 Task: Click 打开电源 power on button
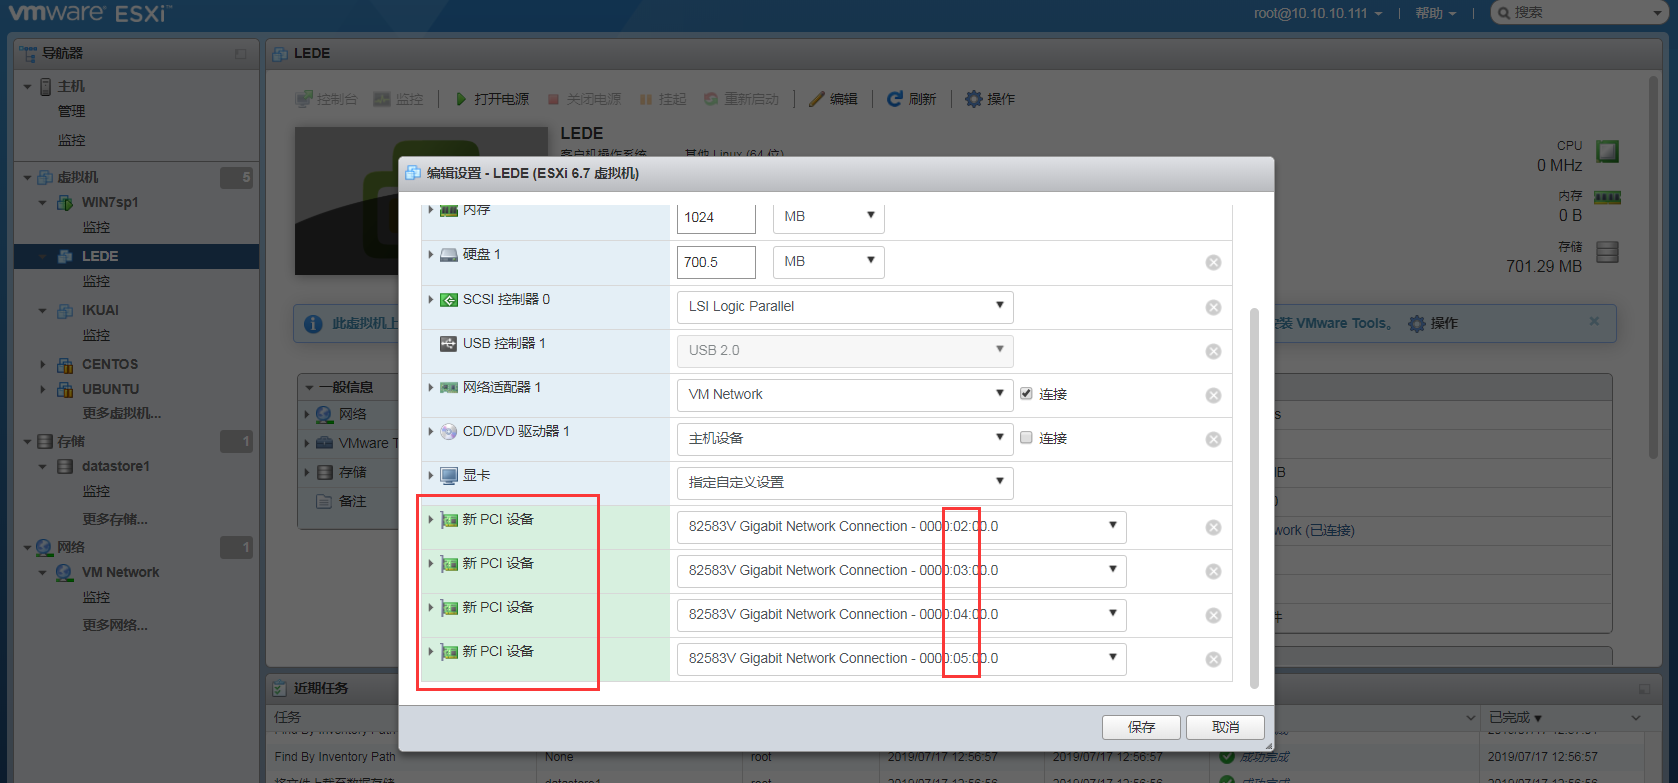click(x=491, y=99)
